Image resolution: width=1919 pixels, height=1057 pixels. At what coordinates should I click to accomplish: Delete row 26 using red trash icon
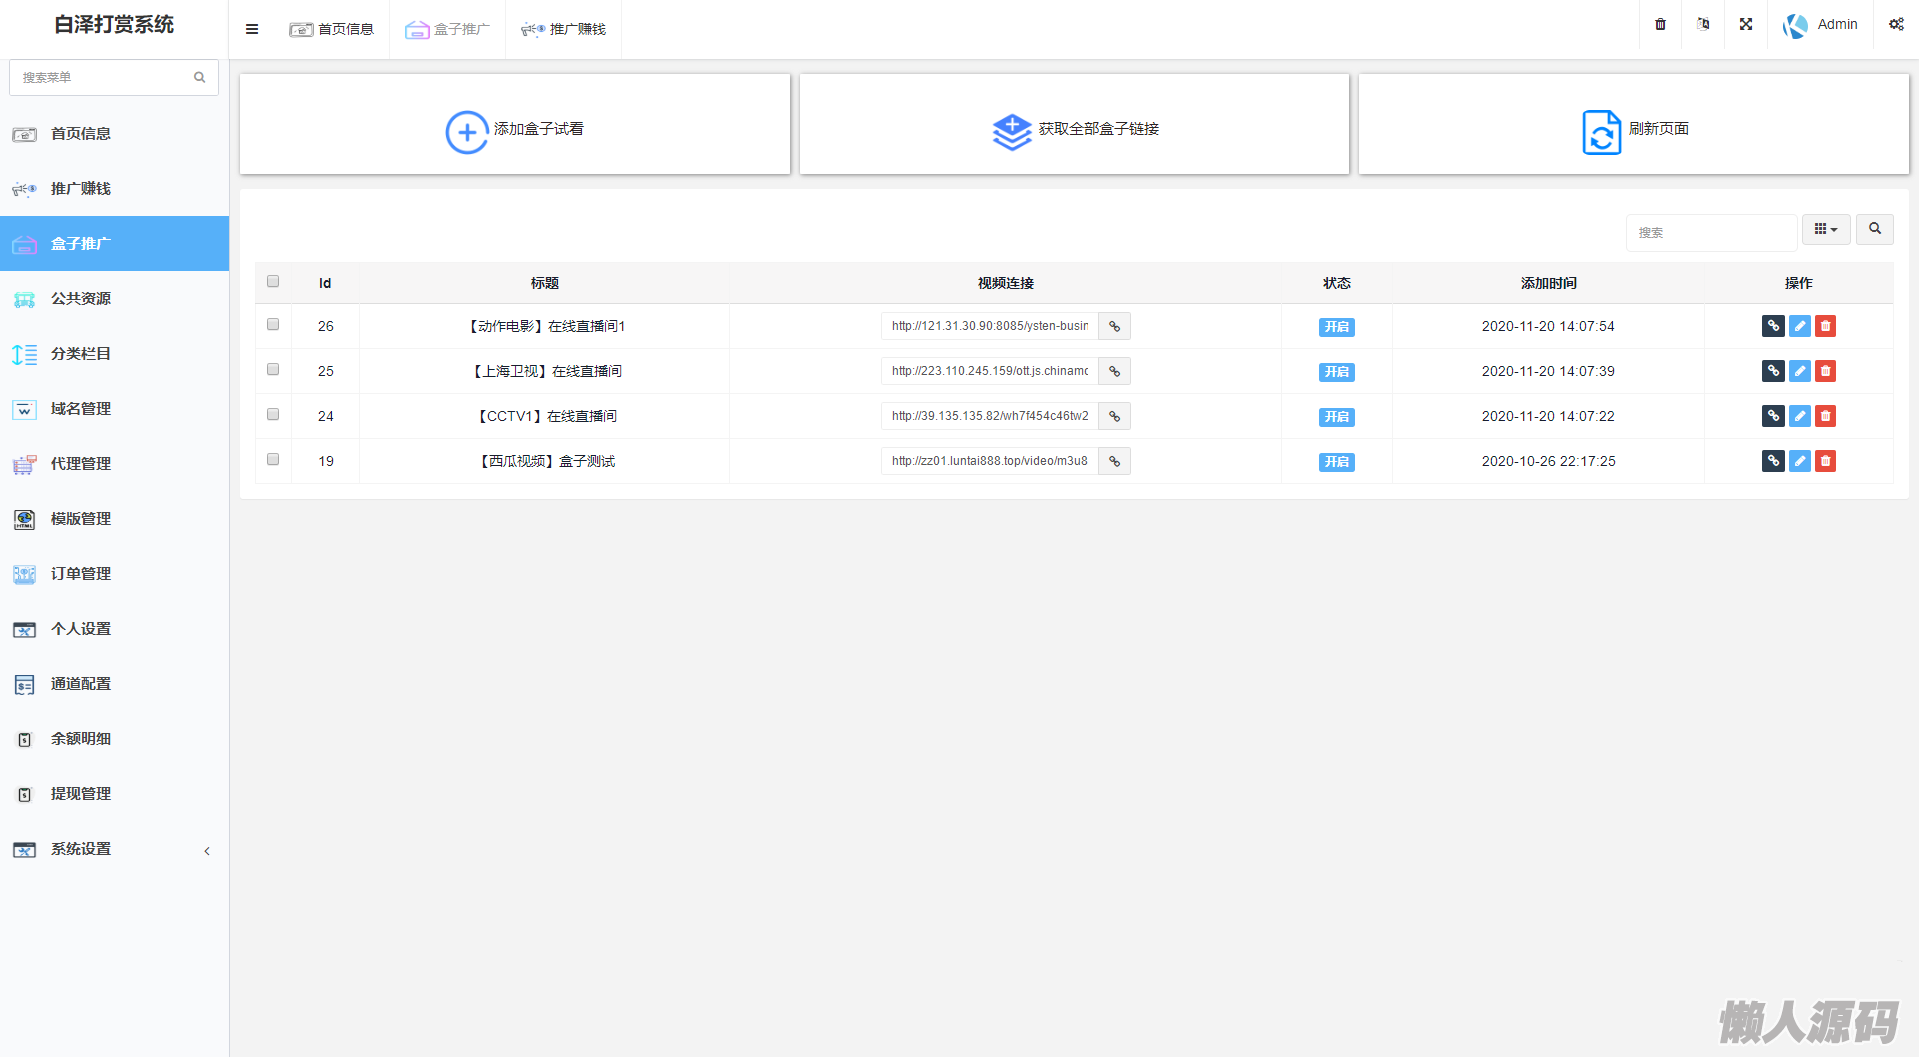(x=1825, y=326)
